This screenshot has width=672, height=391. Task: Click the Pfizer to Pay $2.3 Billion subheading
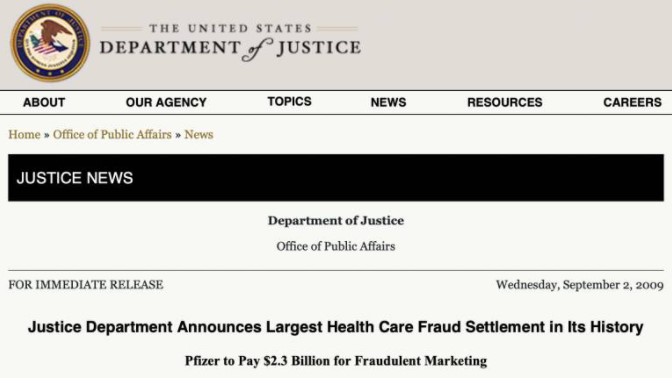(336, 361)
